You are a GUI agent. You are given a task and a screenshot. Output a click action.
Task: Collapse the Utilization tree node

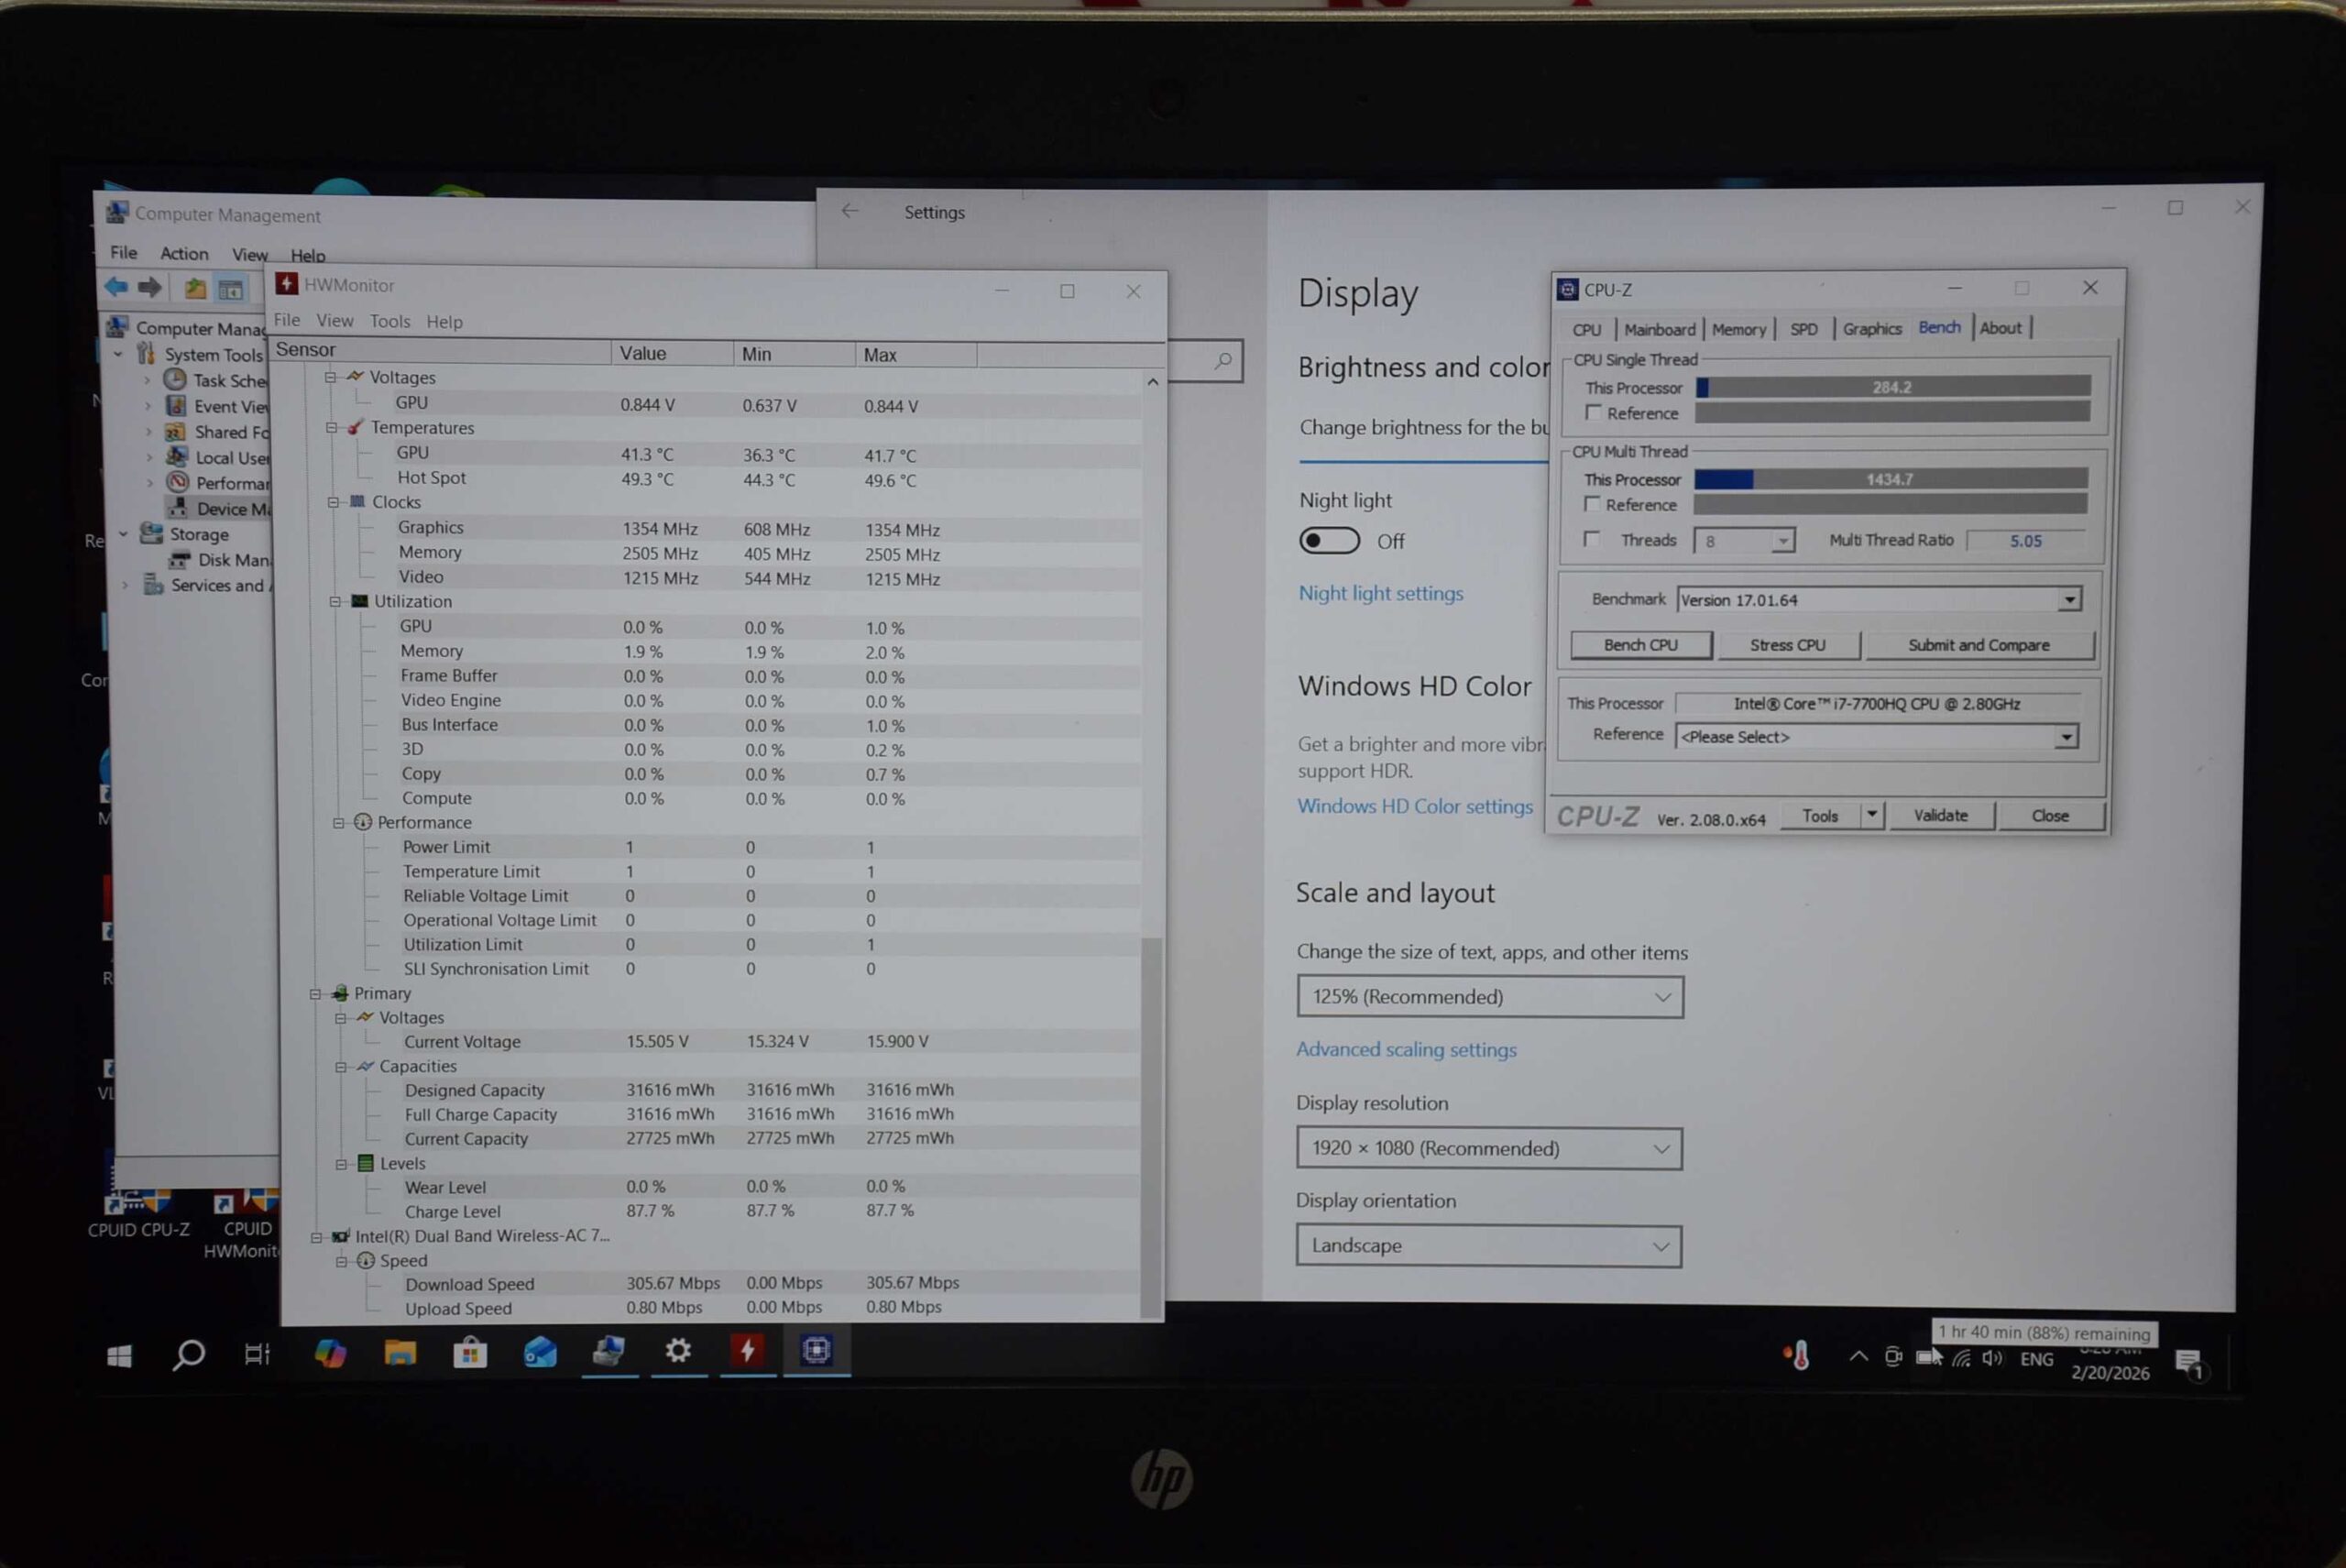(336, 601)
